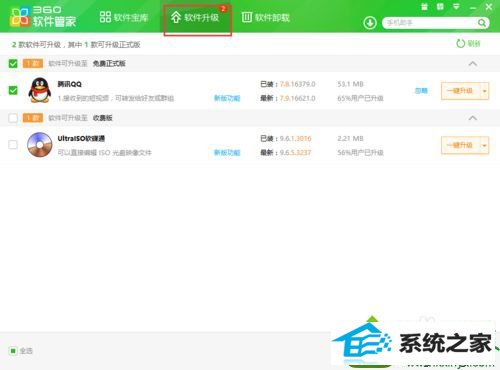500x370 pixels.
Task: Click the UltraISO disc icon
Action: coord(40,145)
